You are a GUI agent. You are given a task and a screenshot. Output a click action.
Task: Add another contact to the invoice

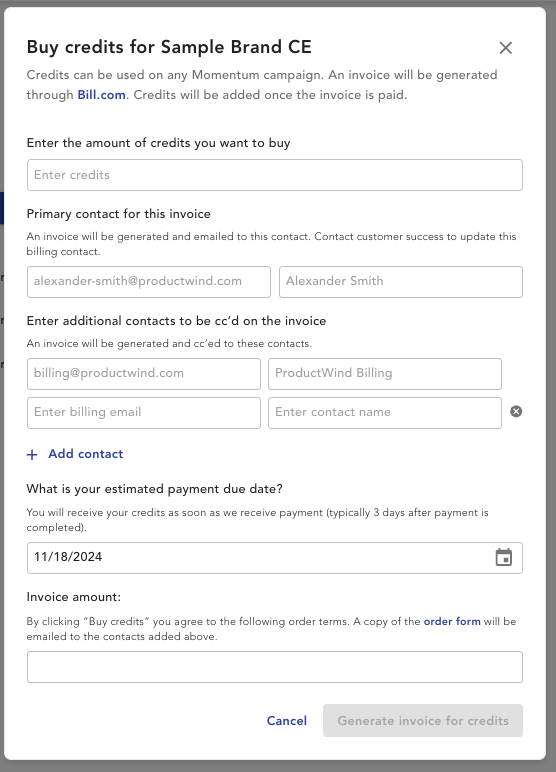point(75,454)
